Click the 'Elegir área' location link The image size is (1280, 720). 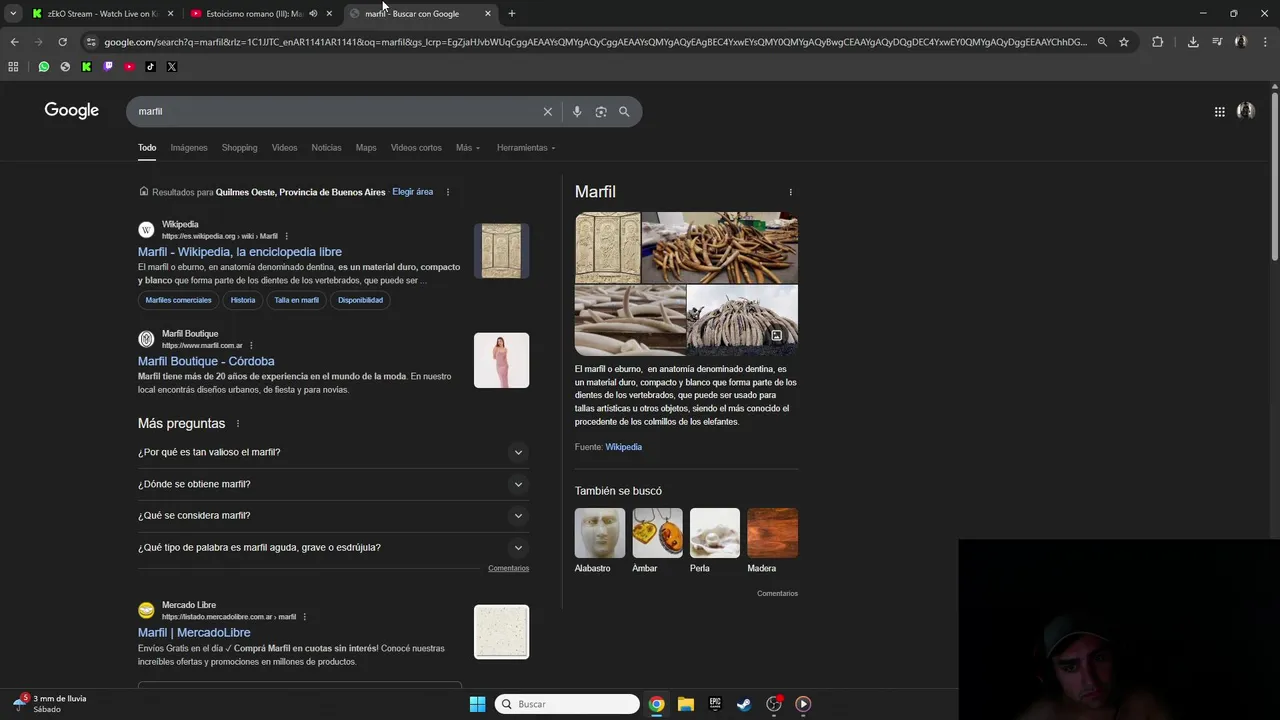tap(412, 192)
